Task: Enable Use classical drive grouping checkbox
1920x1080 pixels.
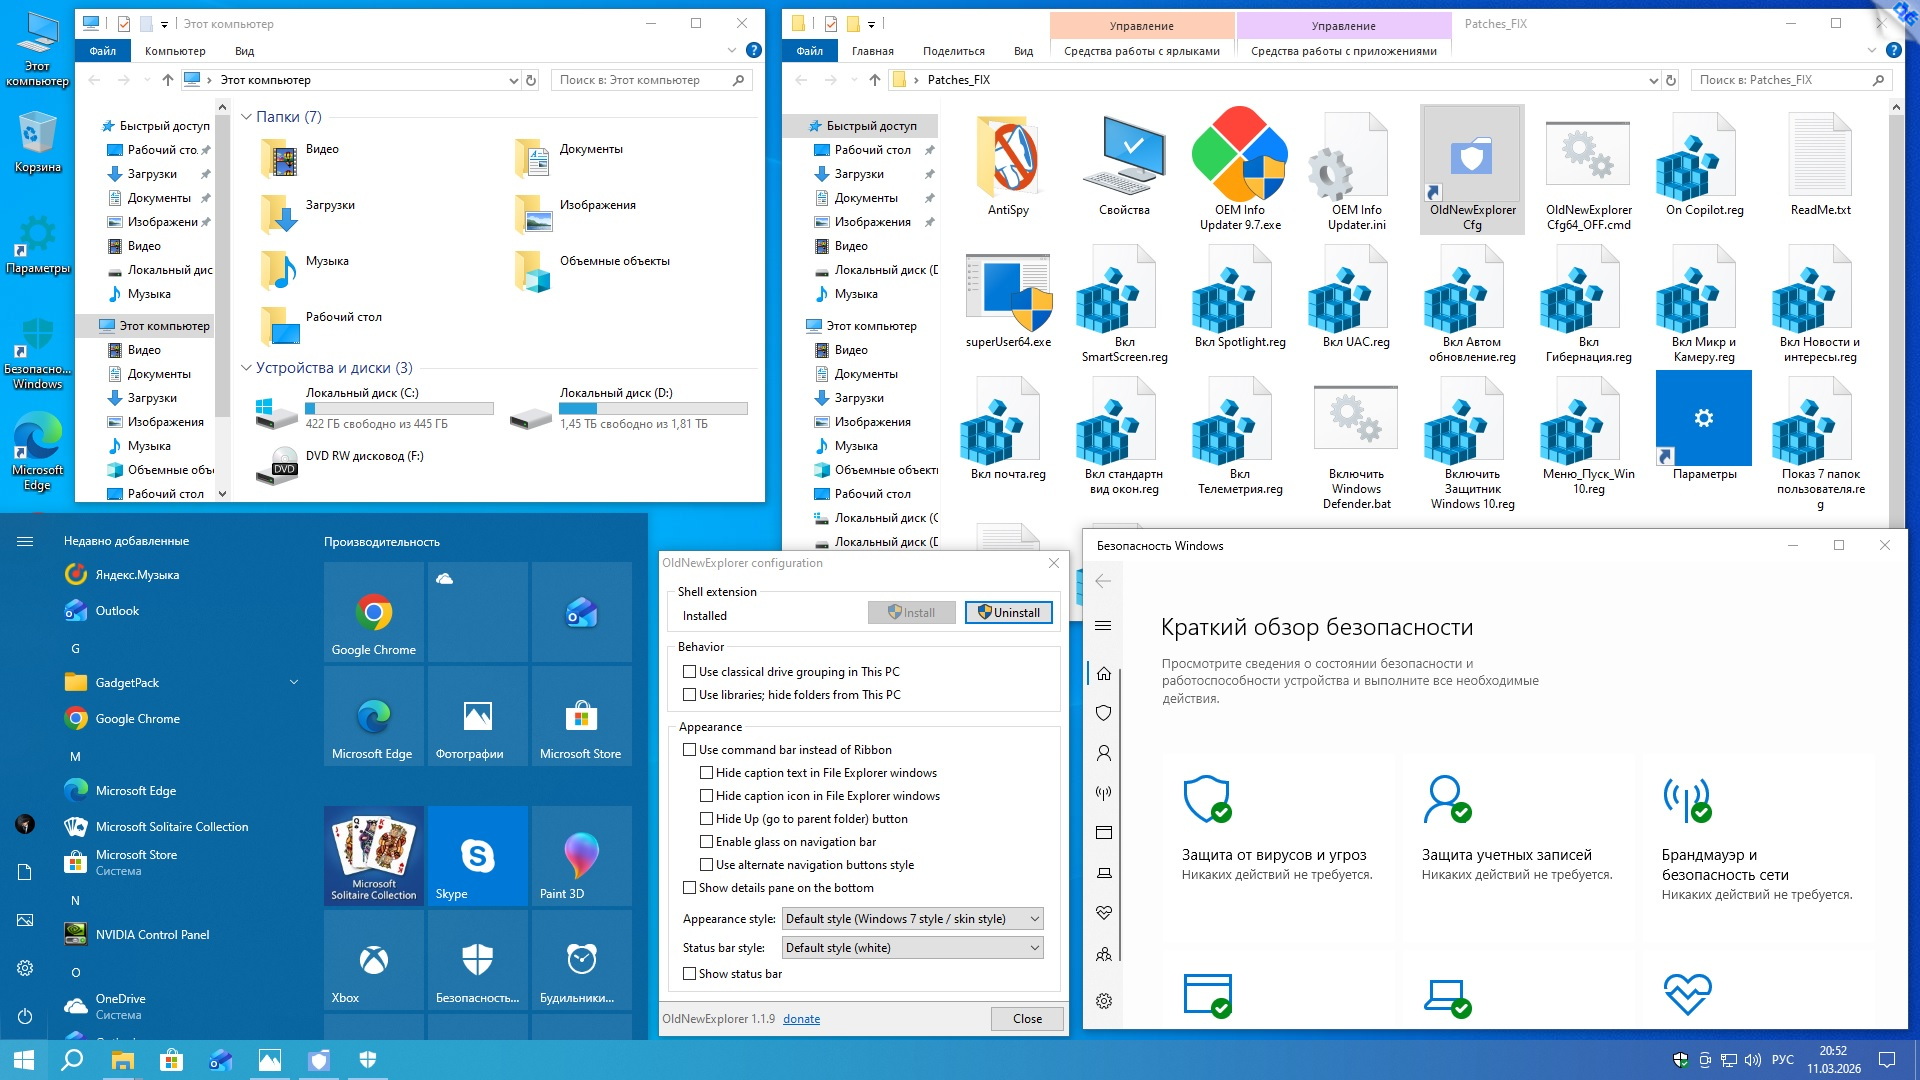Action: coord(690,672)
